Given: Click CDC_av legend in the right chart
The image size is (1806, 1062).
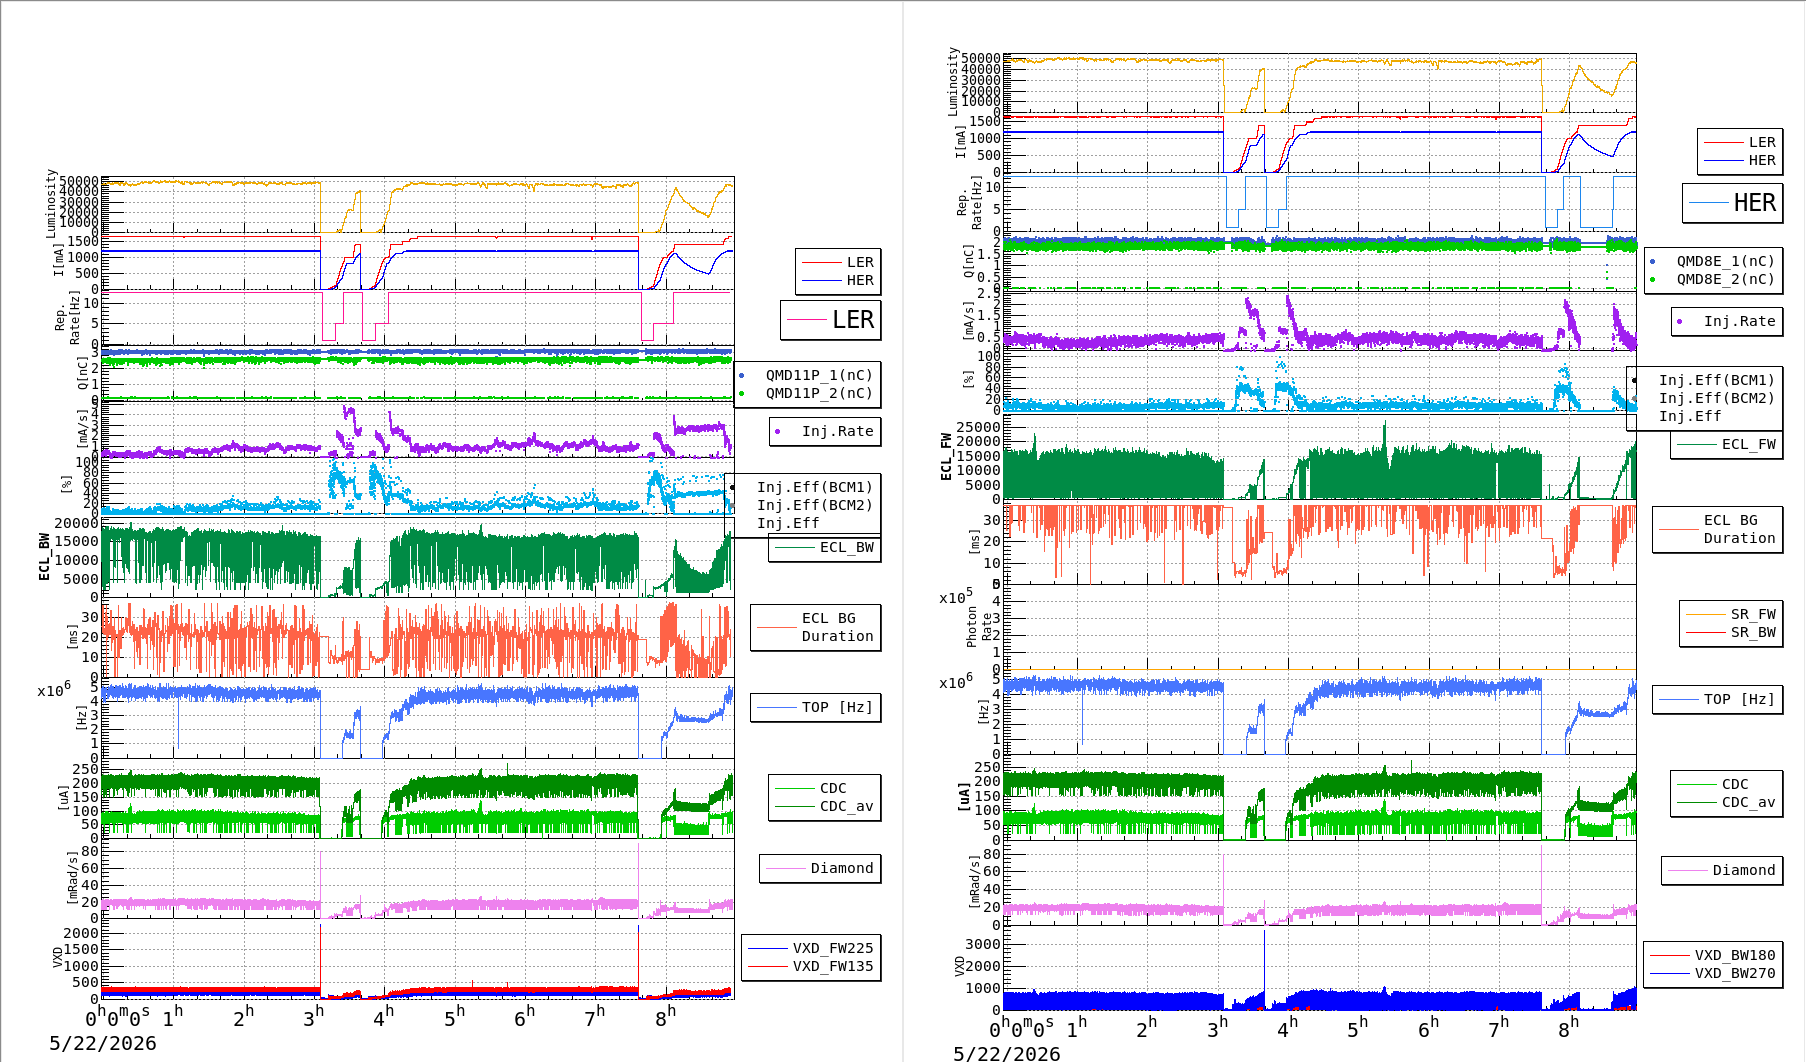Looking at the screenshot, I should pyautogui.click(x=1748, y=802).
